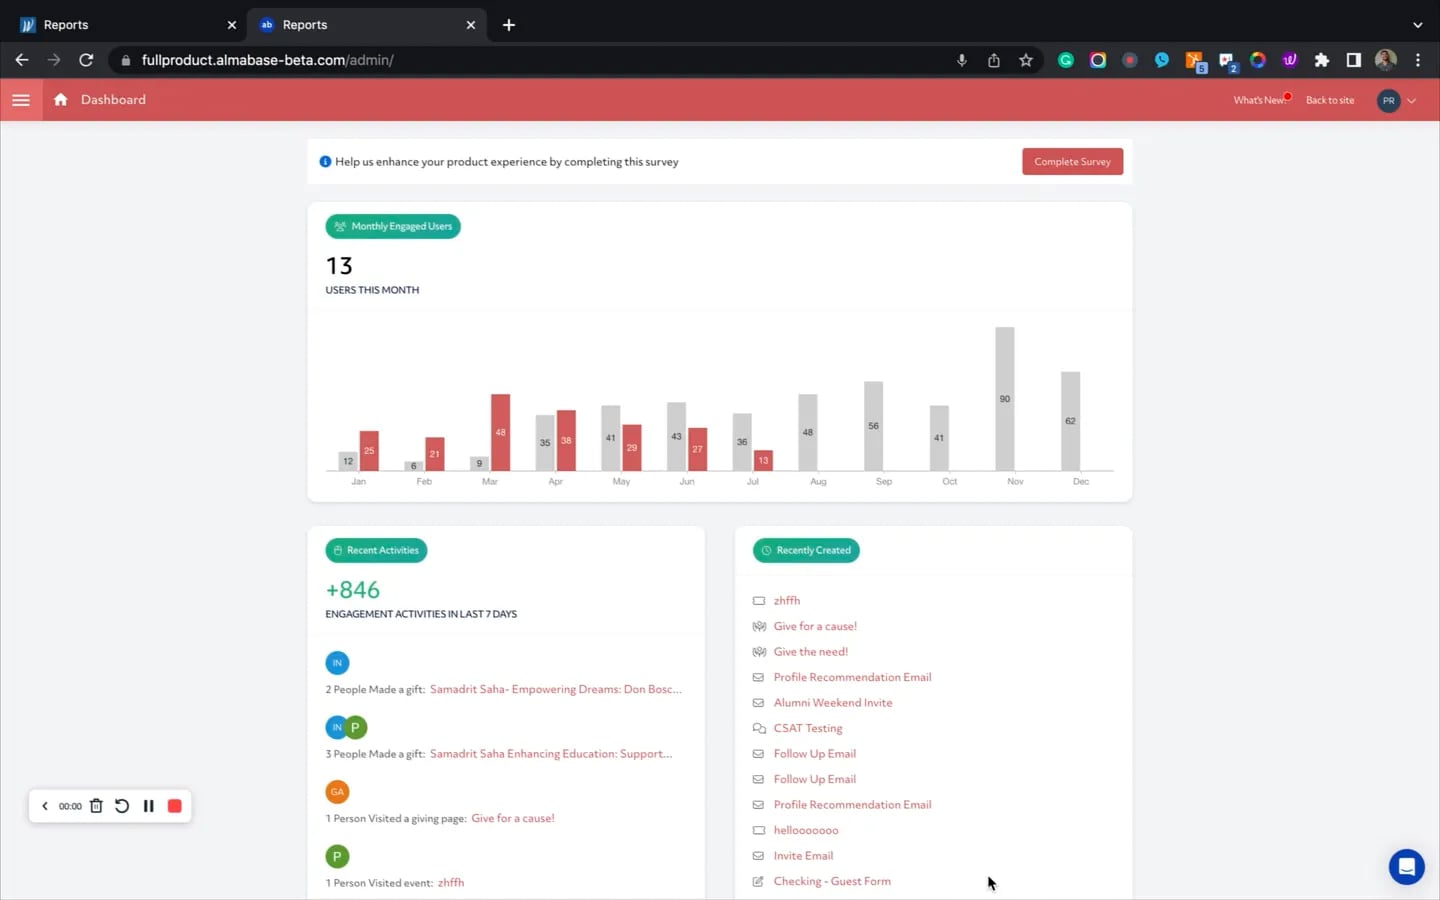Image resolution: width=1440 pixels, height=900 pixels.
Task: Click the Dashboard home icon
Action: point(61,99)
